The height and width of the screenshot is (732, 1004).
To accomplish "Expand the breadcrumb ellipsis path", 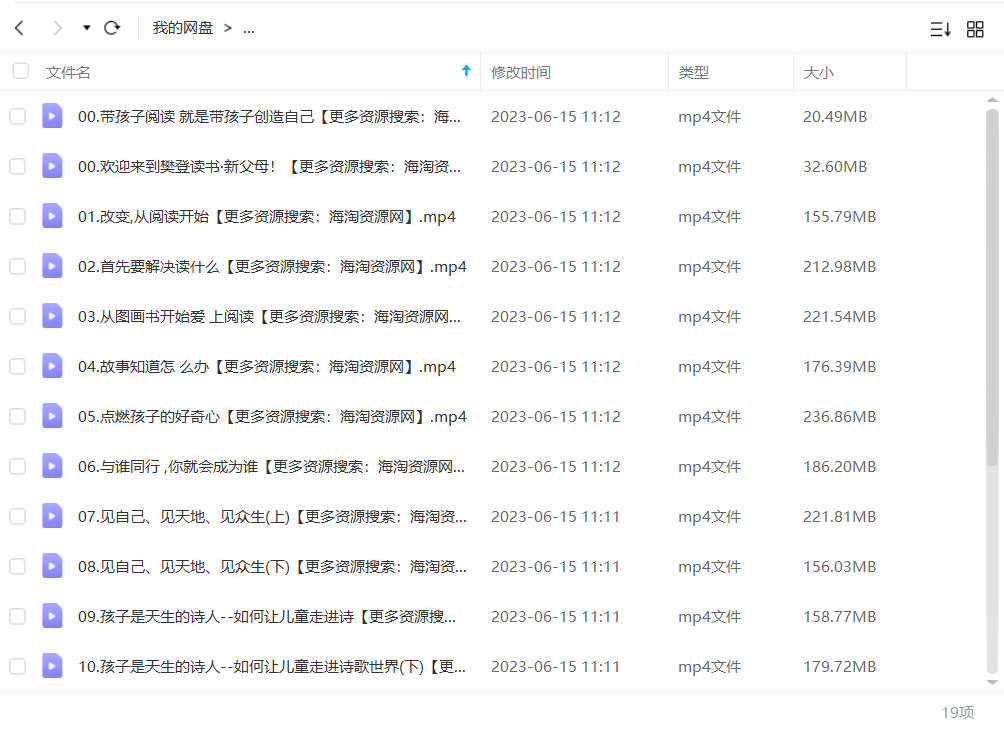I will [x=248, y=29].
